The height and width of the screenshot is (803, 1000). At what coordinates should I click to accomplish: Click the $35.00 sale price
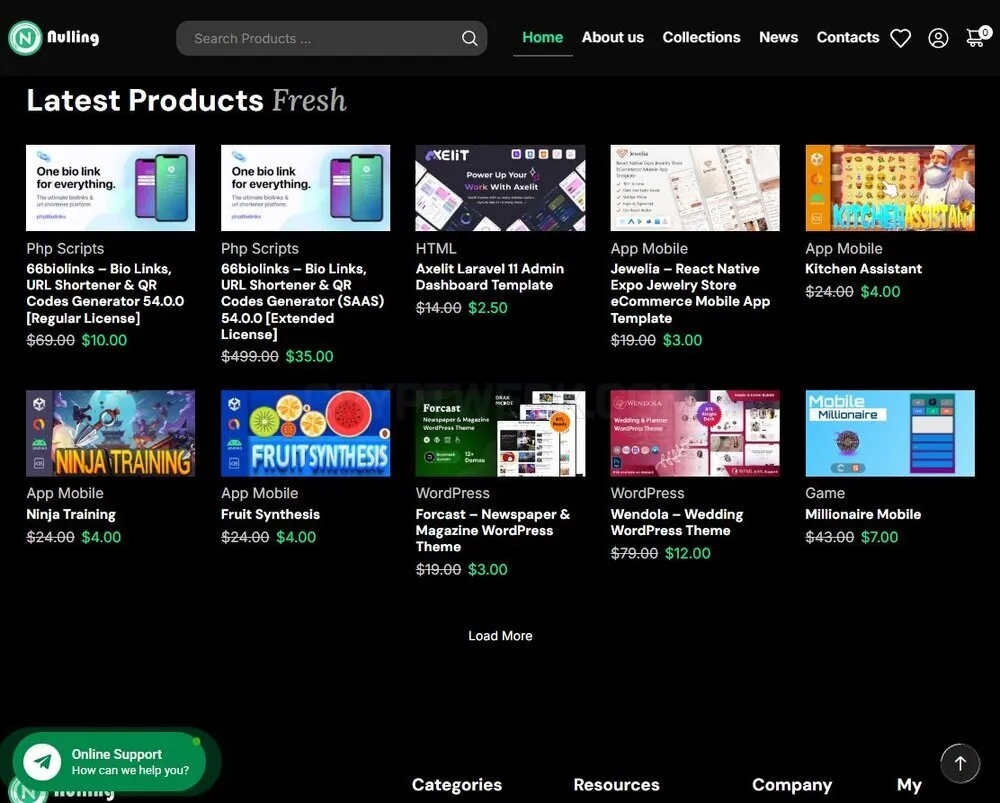(x=309, y=357)
